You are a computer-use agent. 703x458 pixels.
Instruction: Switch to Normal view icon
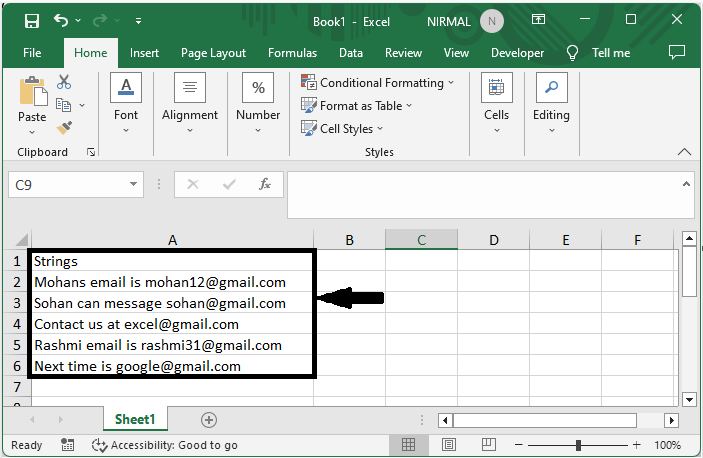(x=408, y=445)
